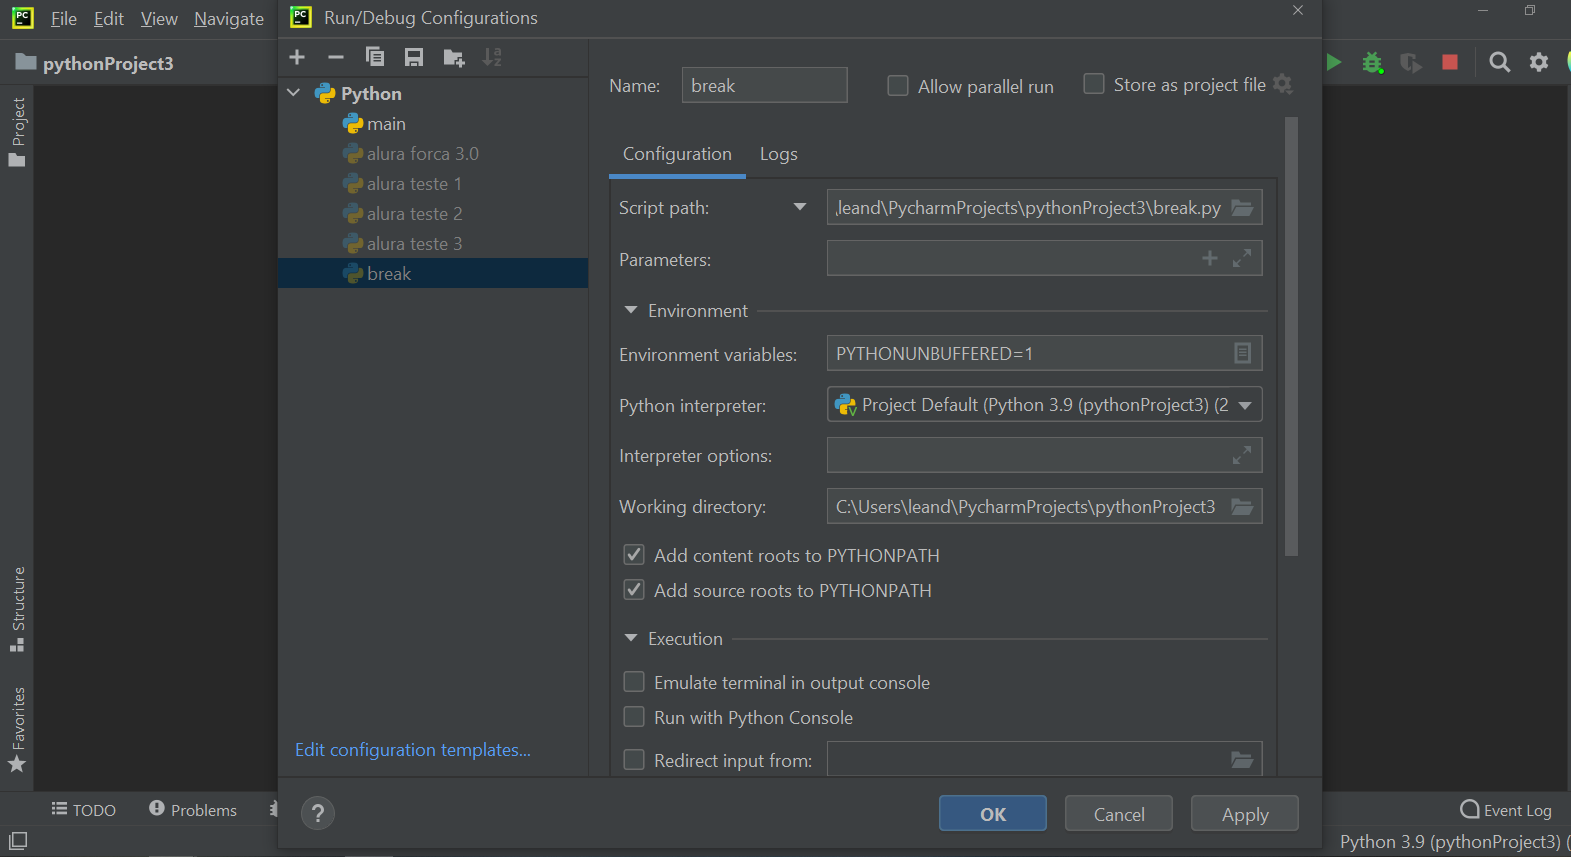Save configuration icon in dialog toolbar
1571x857 pixels.
414,57
